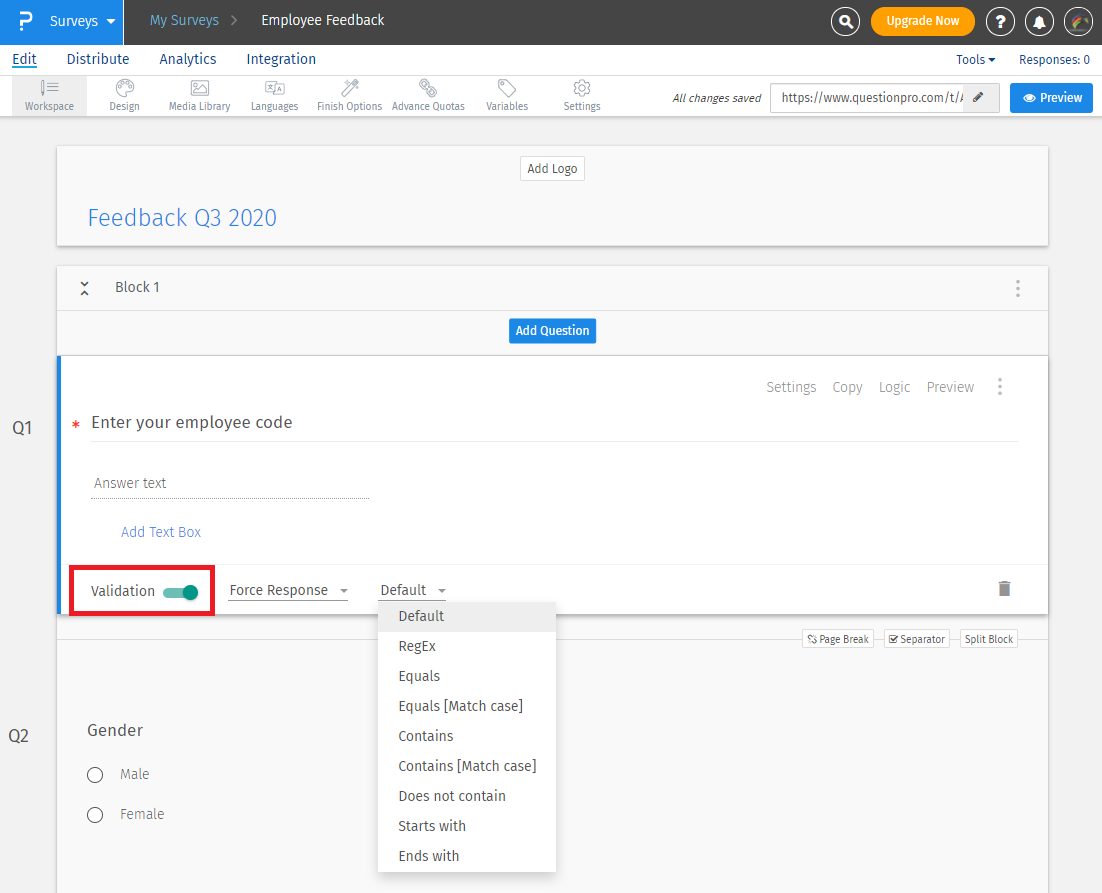Choose RegEx from validation list
1102x893 pixels.
coord(417,646)
